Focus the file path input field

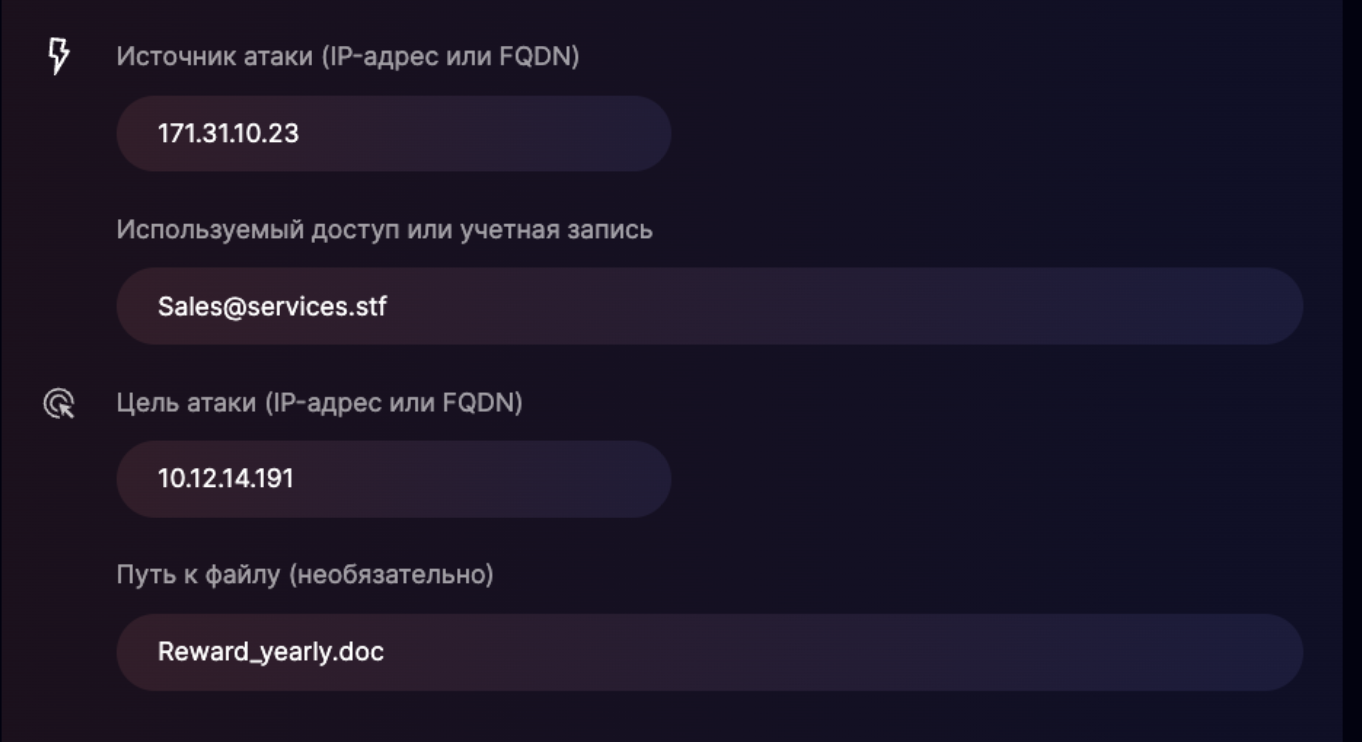click(x=709, y=652)
